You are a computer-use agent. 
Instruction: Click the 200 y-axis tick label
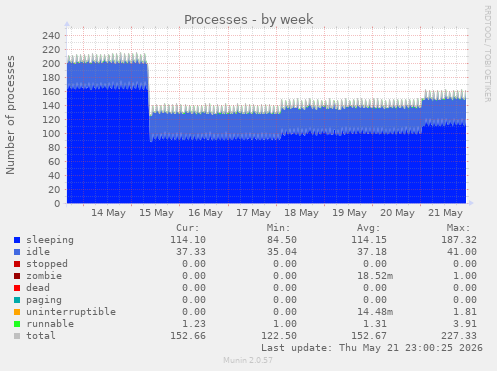[51, 63]
